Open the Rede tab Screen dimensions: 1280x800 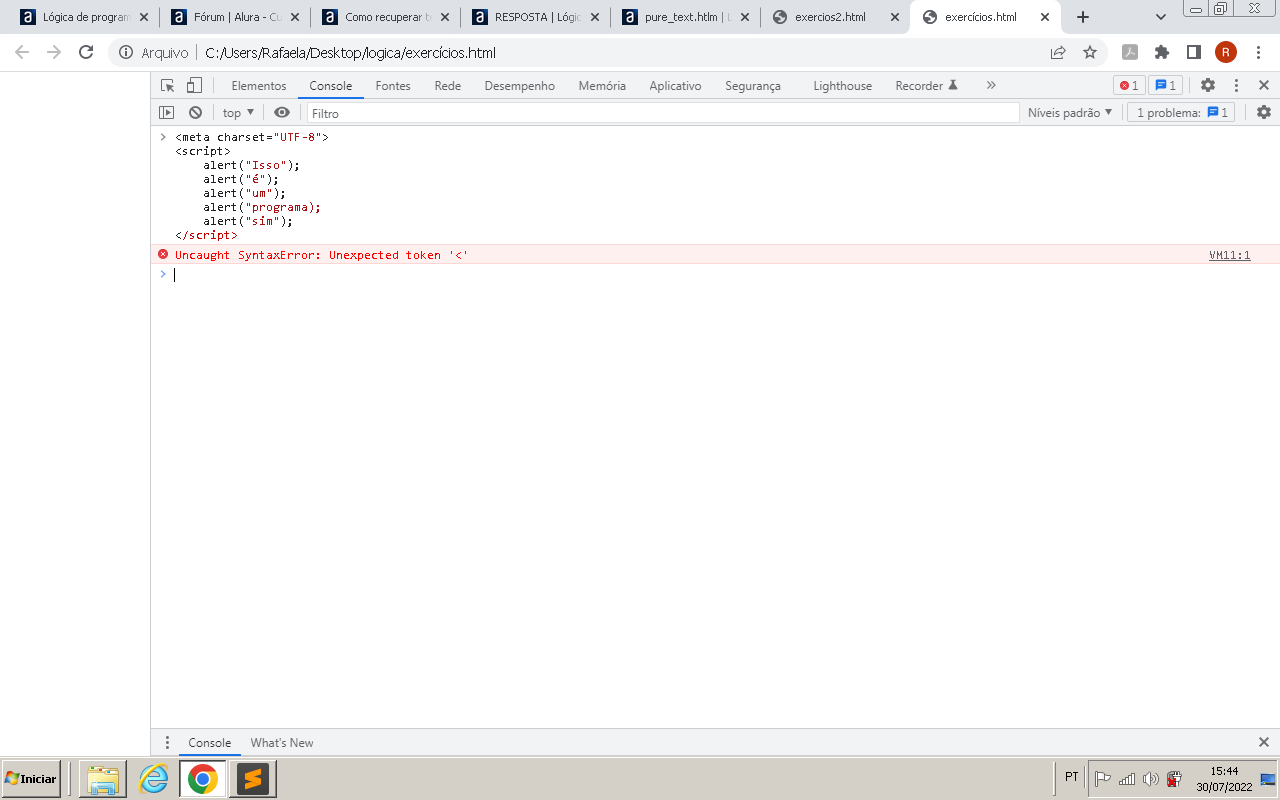point(448,86)
